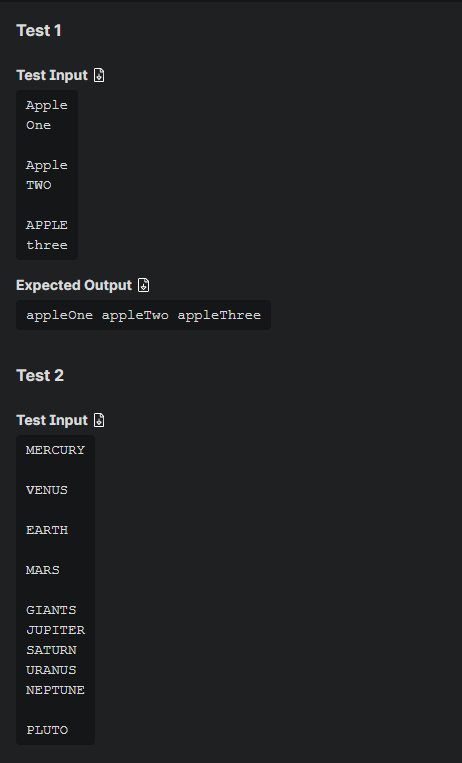Download the Test 1 input file icon

[x=99, y=75]
